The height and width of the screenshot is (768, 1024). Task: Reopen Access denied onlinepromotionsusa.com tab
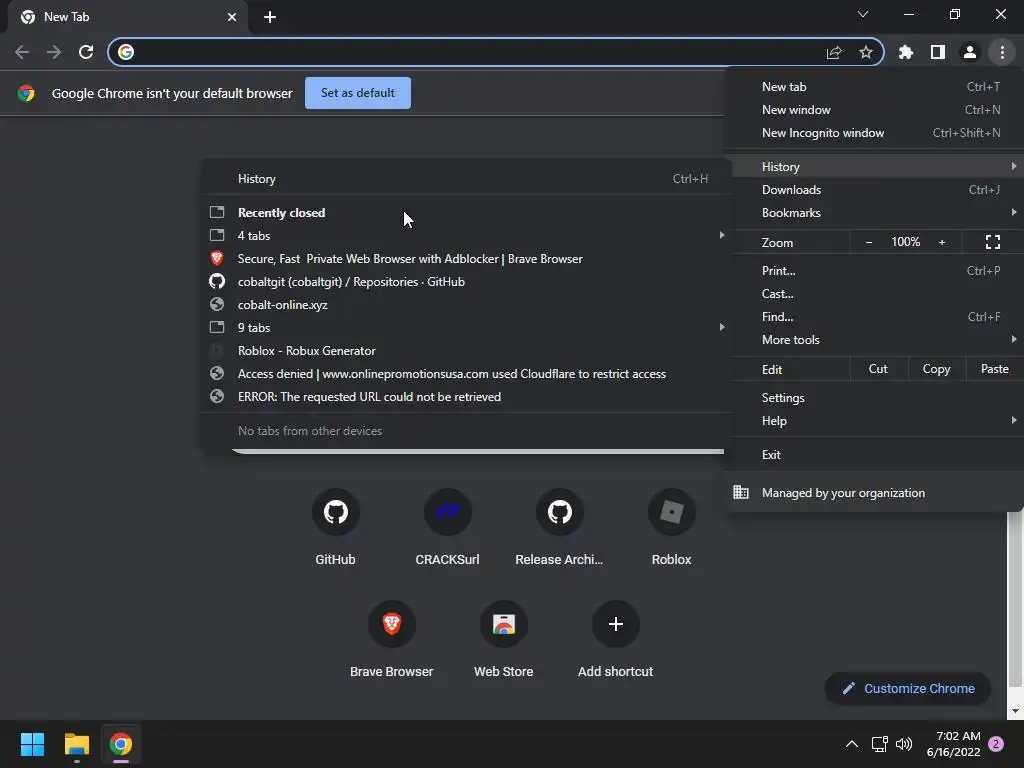tap(466, 374)
